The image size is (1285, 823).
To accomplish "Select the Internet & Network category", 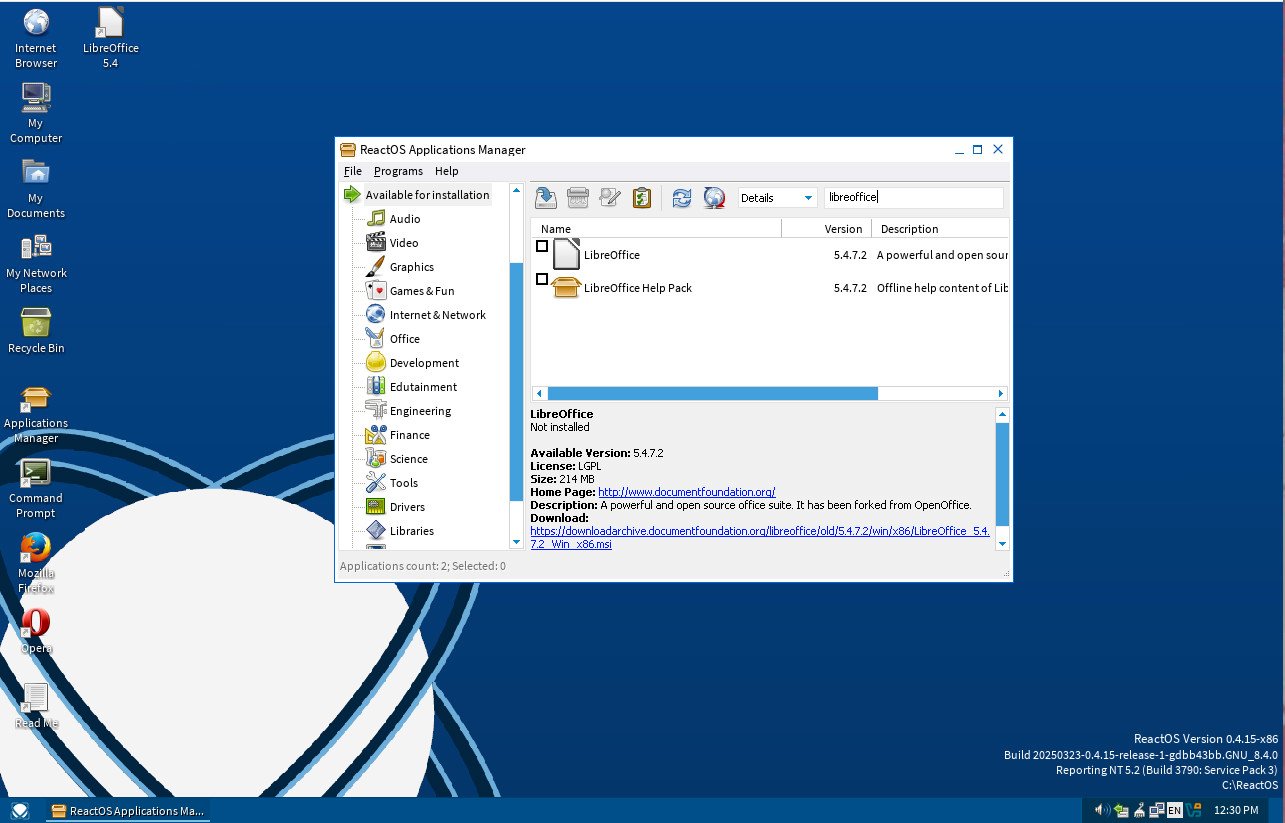I will click(426, 315).
